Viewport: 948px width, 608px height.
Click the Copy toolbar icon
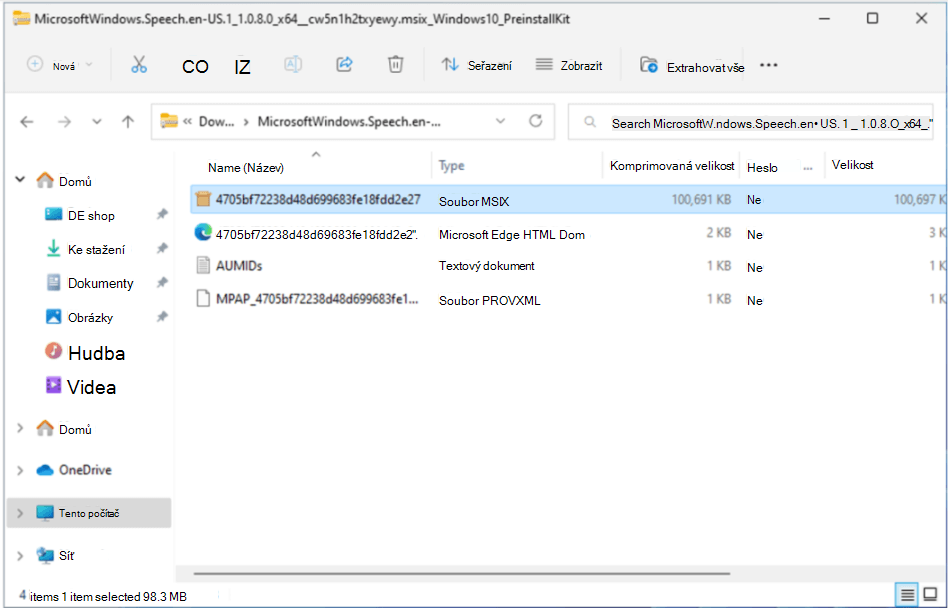click(195, 66)
